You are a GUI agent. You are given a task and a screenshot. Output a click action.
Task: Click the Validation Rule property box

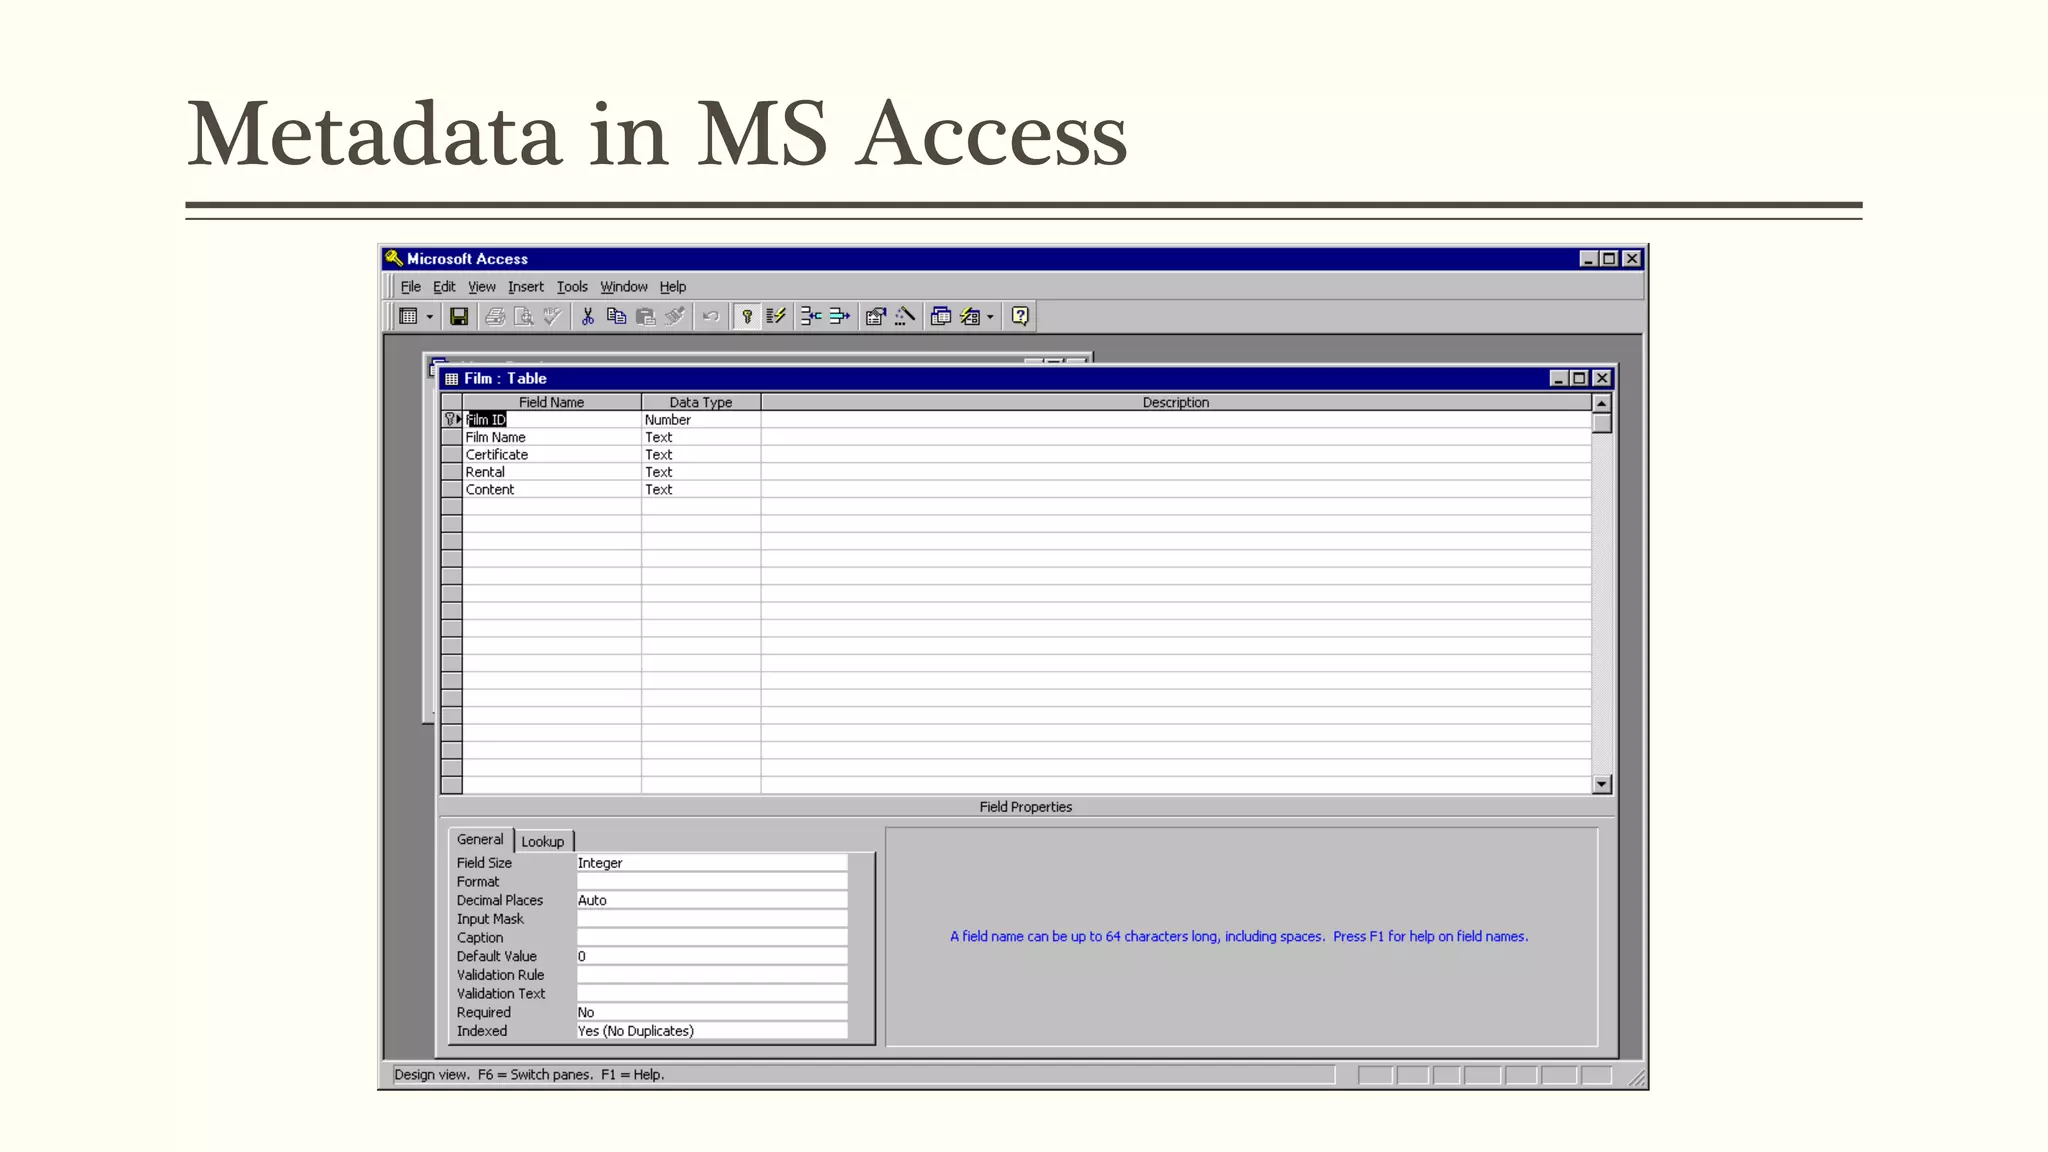712,975
